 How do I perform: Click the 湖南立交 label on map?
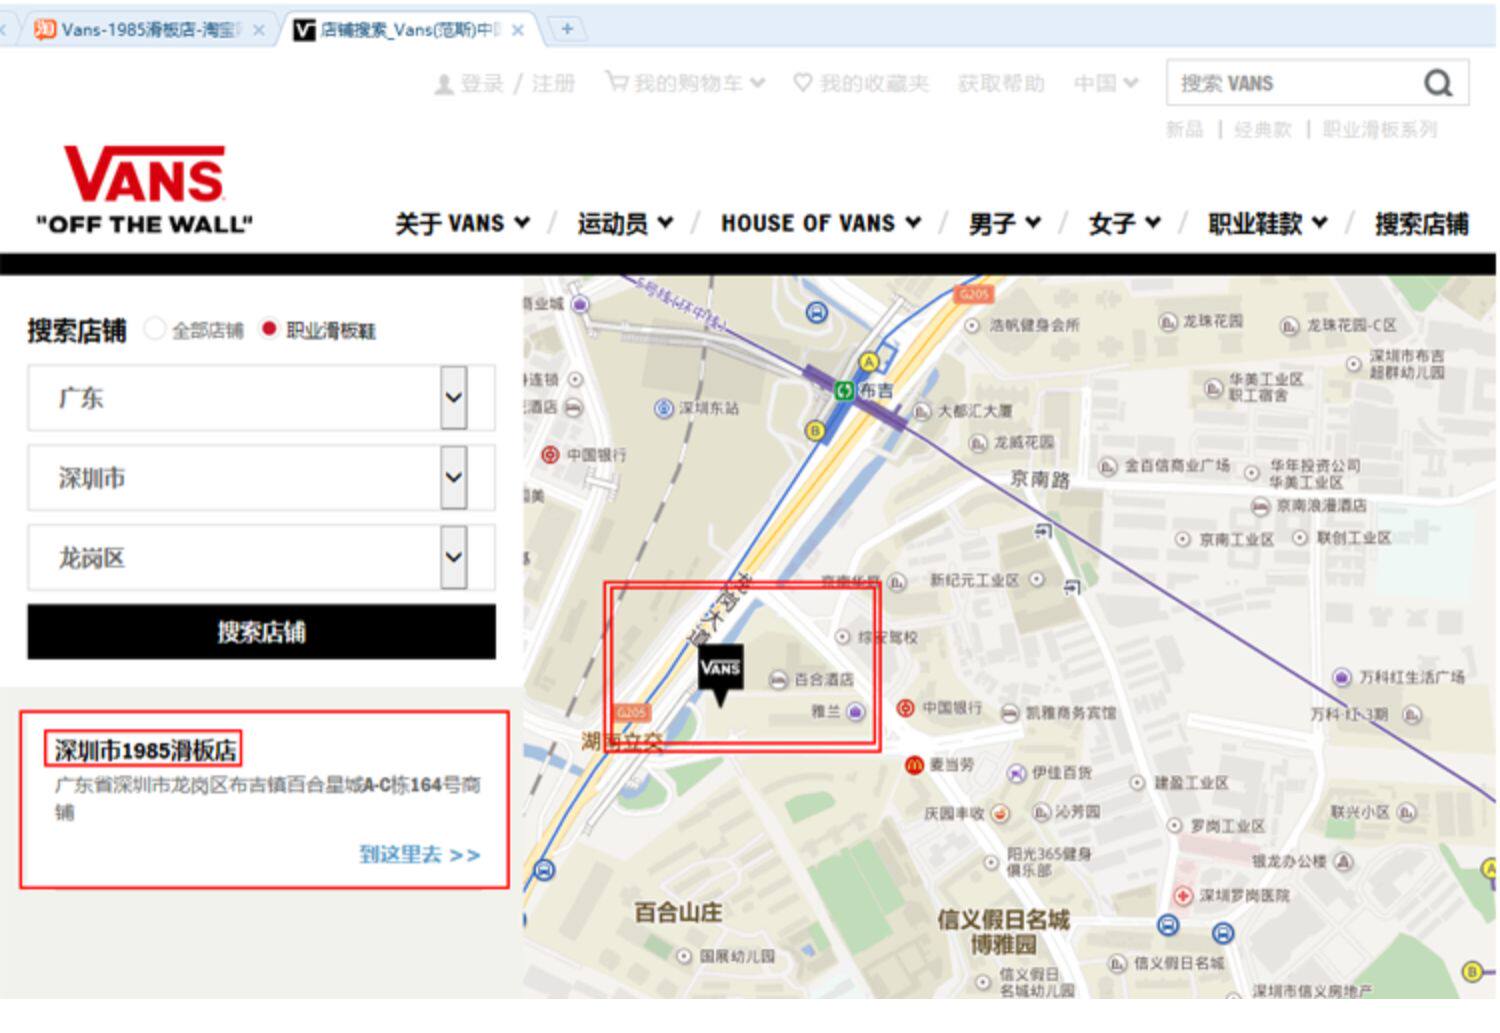pos(622,742)
